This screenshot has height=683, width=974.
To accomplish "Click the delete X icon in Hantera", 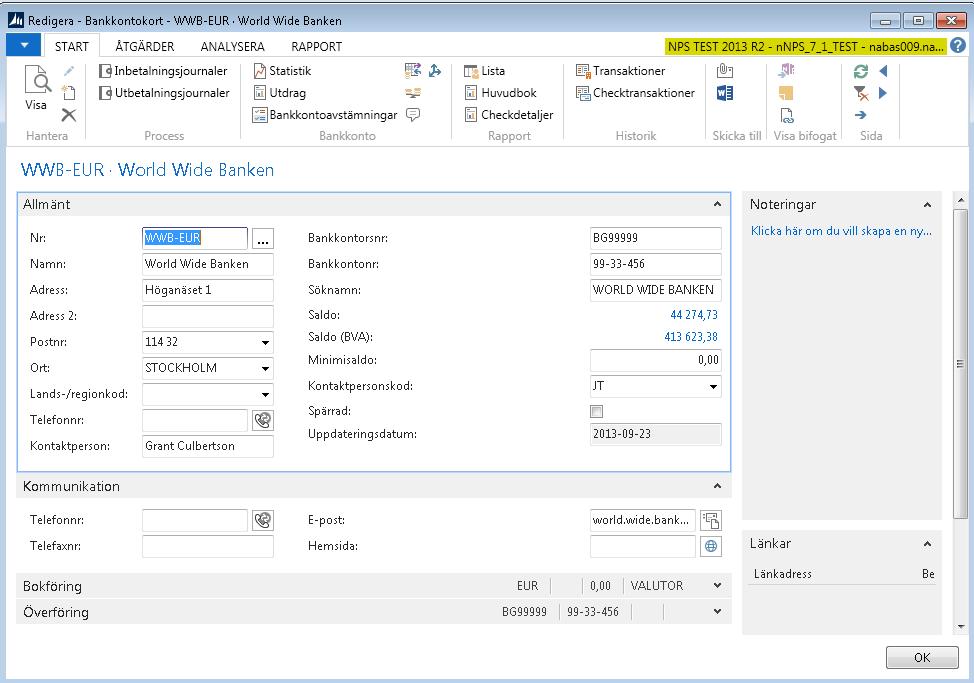I will click(69, 115).
